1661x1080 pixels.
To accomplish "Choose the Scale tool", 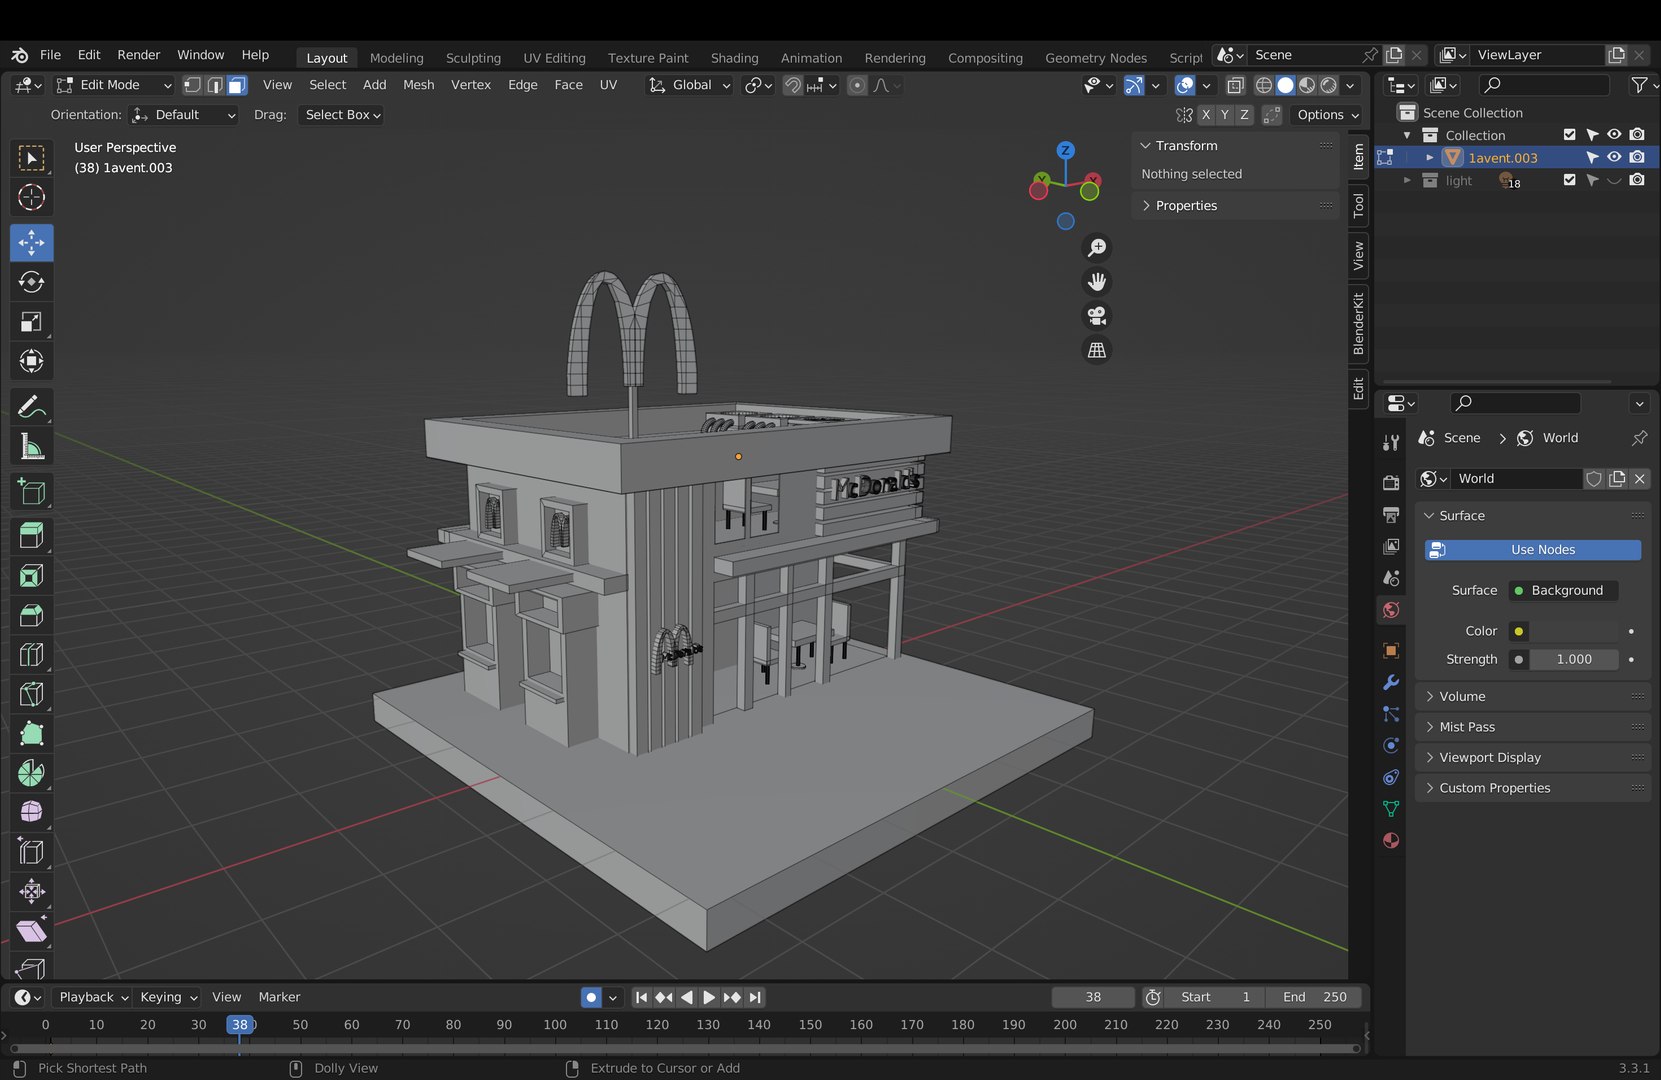I will (x=31, y=322).
